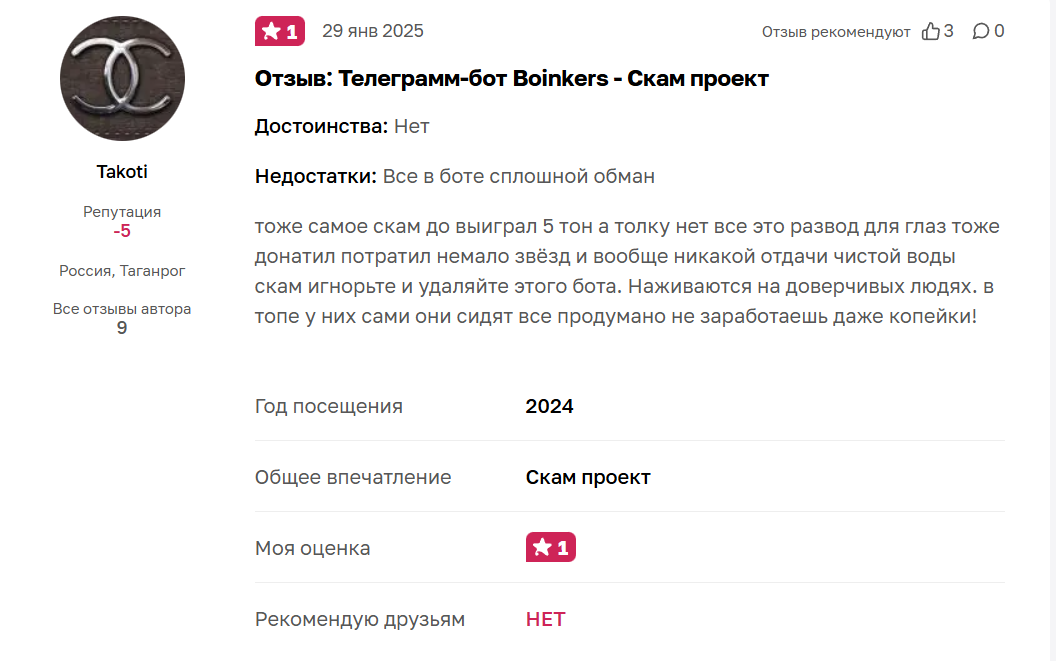The height and width of the screenshot is (661, 1056).
Task: Click the review body text paragraph
Action: (627, 272)
